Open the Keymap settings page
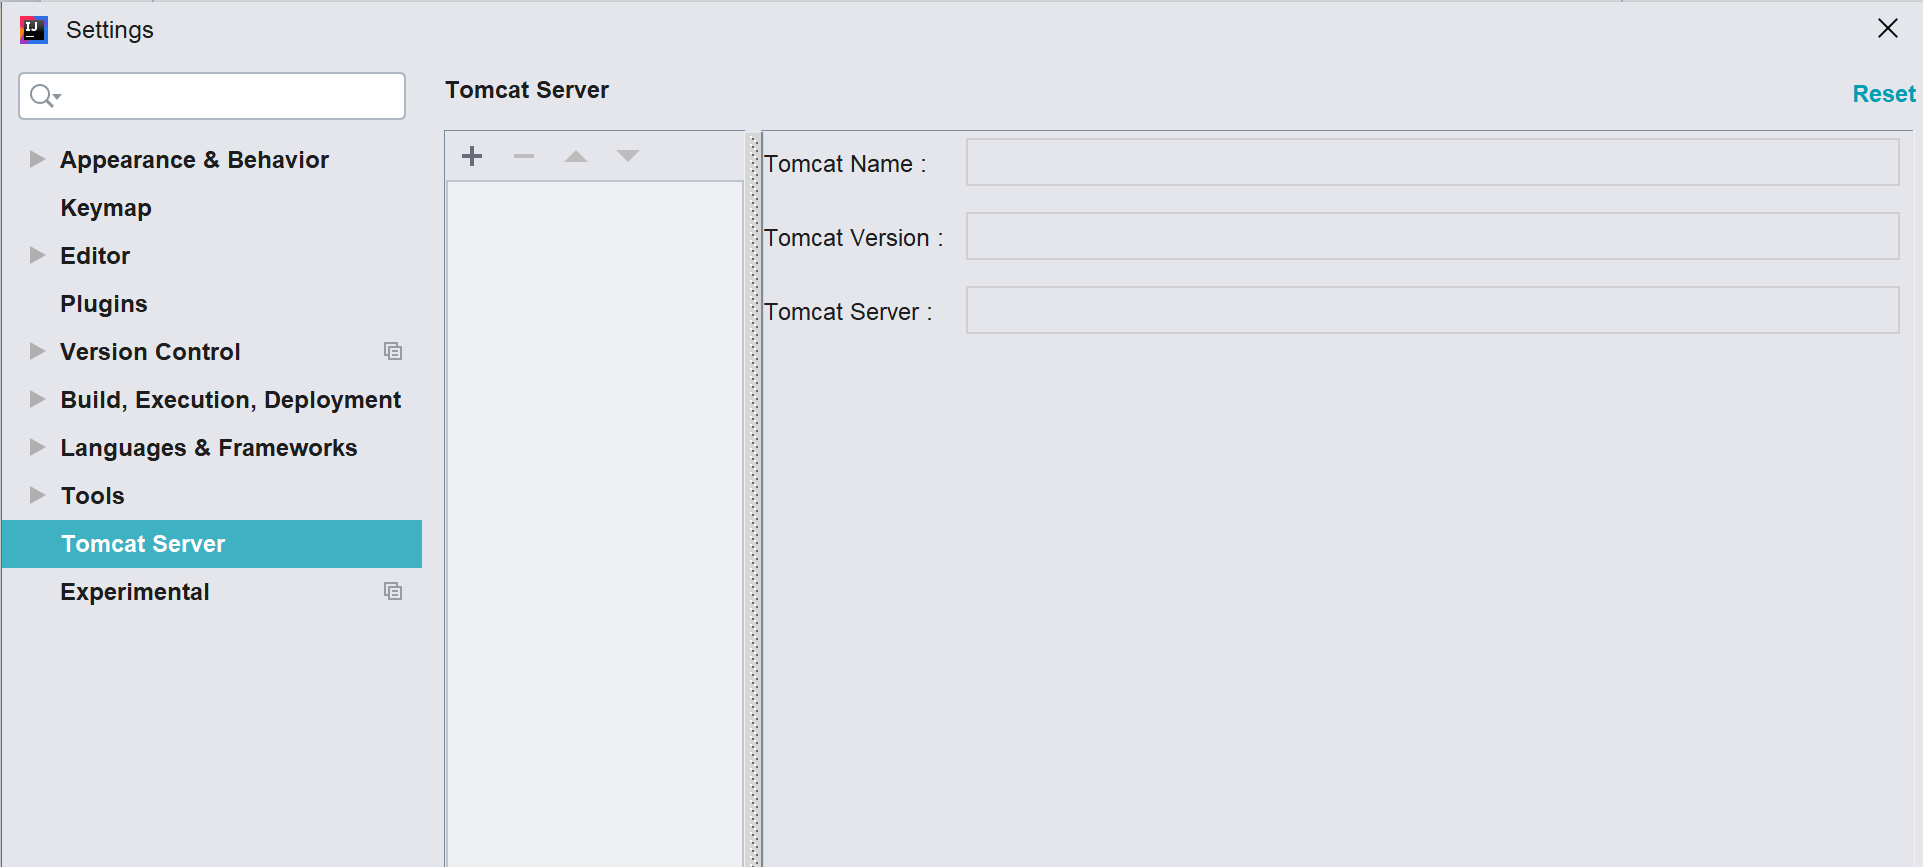 click(x=106, y=208)
